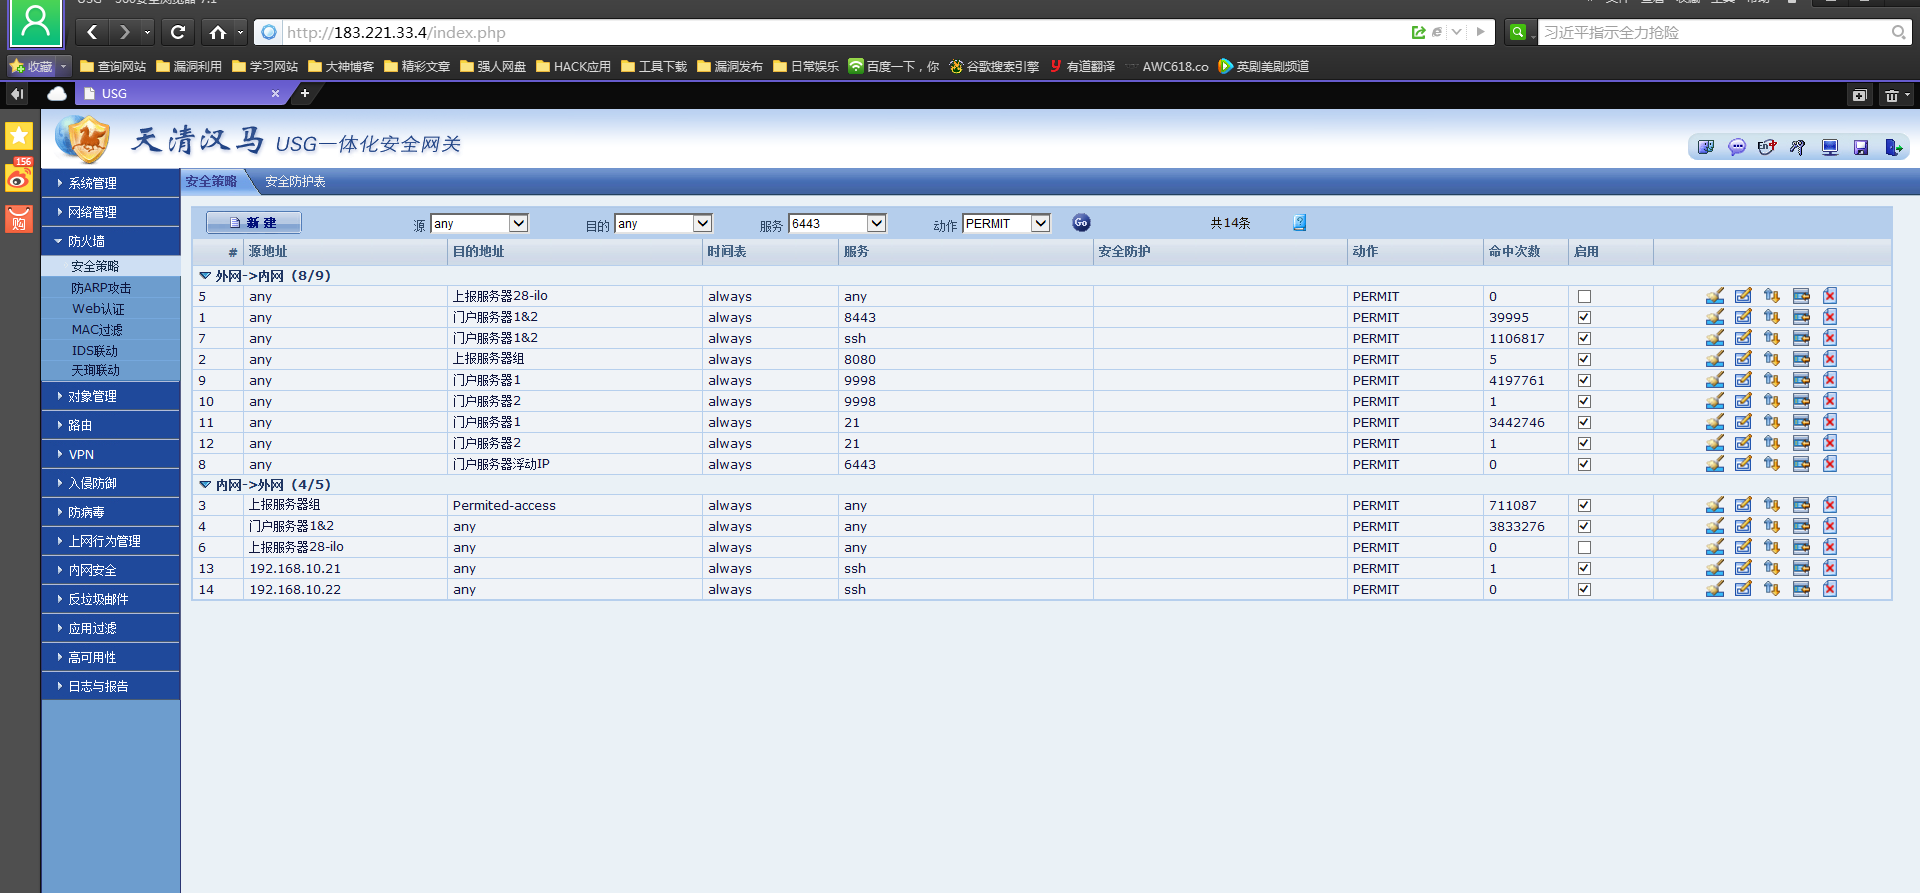Toggle enable checkbox for rule 14 source 192.168.10.22
This screenshot has width=1920, height=893.
tap(1584, 590)
